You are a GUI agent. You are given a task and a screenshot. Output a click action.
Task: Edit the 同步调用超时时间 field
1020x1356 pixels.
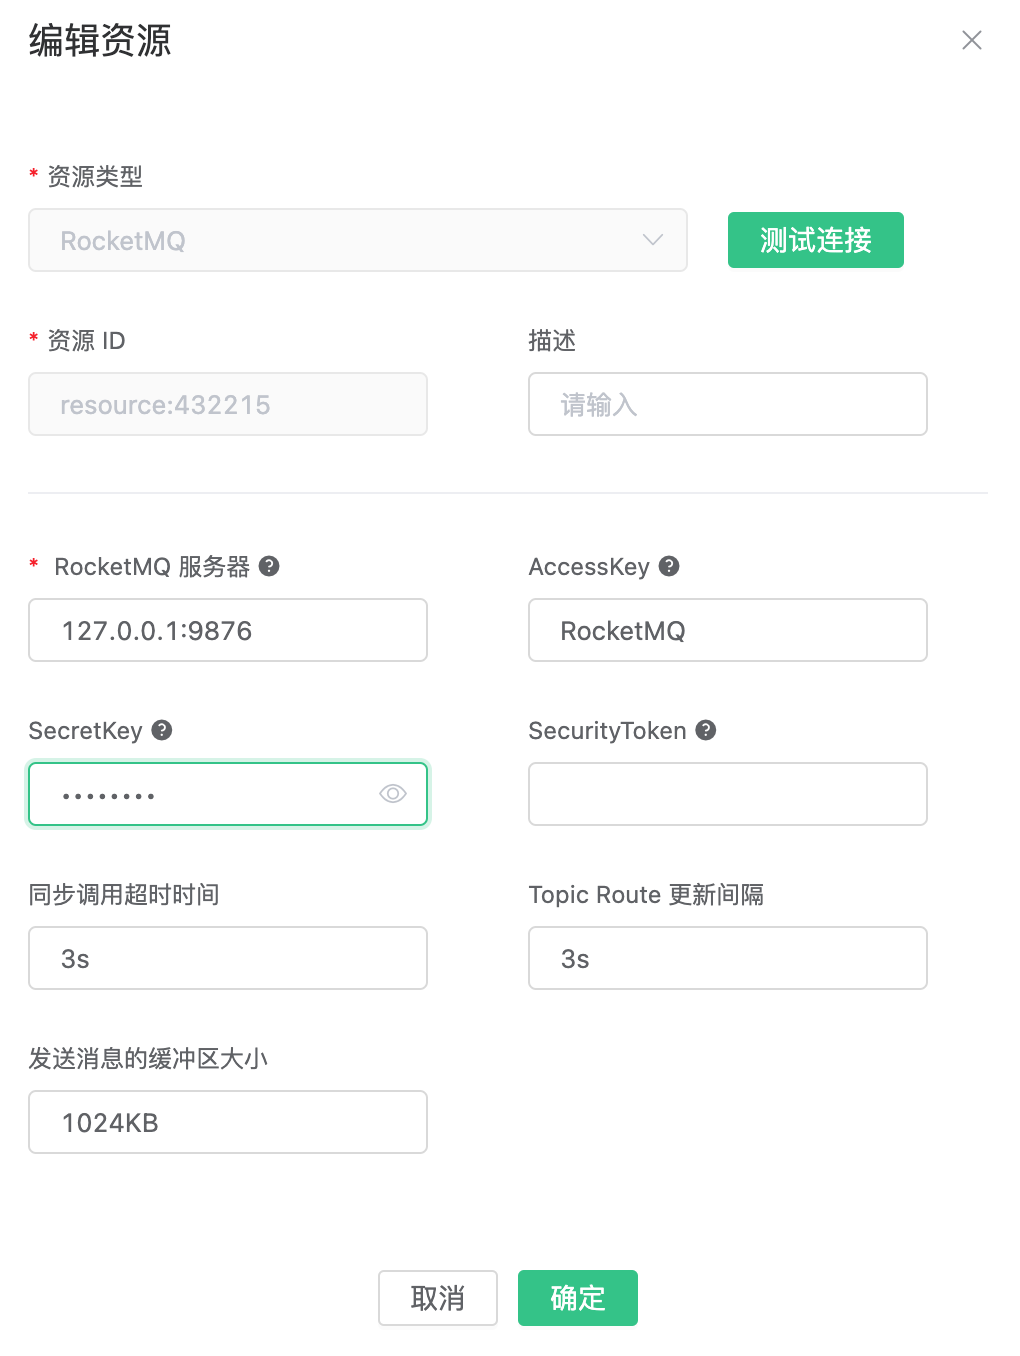[228, 958]
